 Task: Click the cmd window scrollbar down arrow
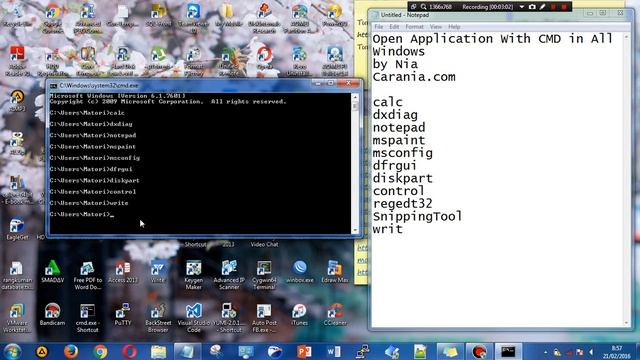(355, 230)
